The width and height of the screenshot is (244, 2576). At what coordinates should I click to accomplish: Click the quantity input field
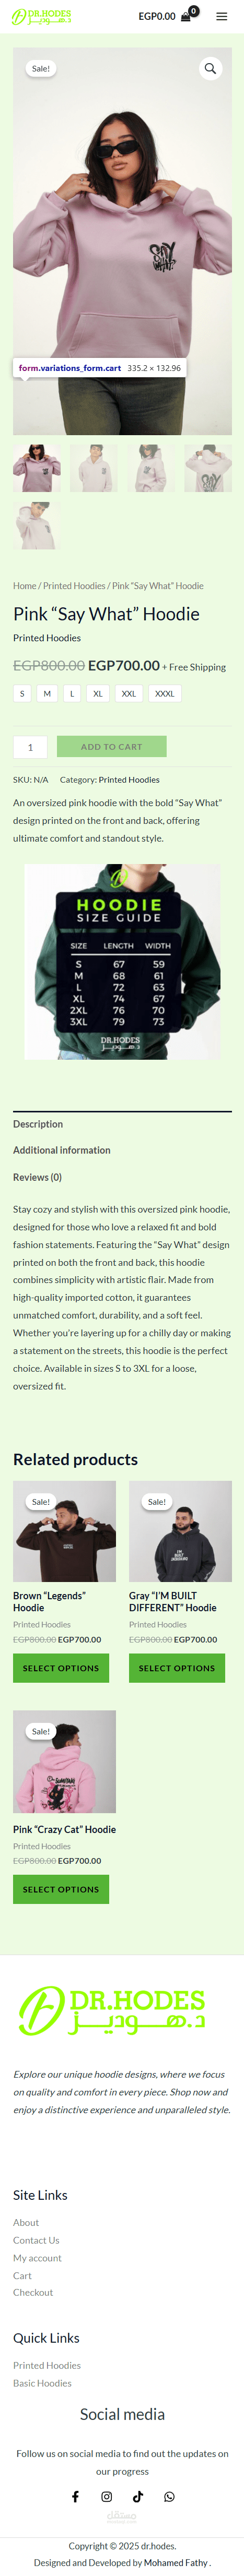(x=30, y=746)
